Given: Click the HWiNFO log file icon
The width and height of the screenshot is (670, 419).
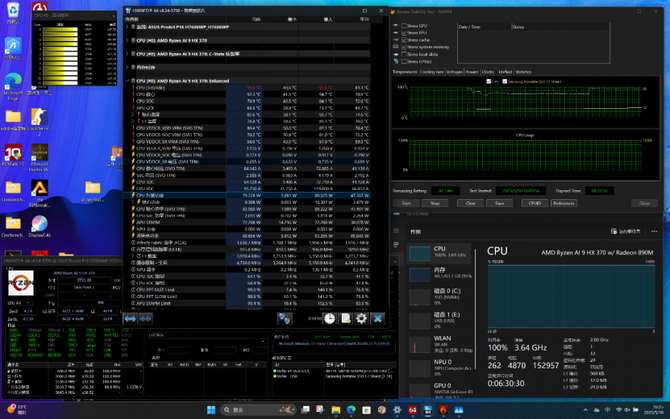Looking at the screenshot, I should (x=345, y=318).
